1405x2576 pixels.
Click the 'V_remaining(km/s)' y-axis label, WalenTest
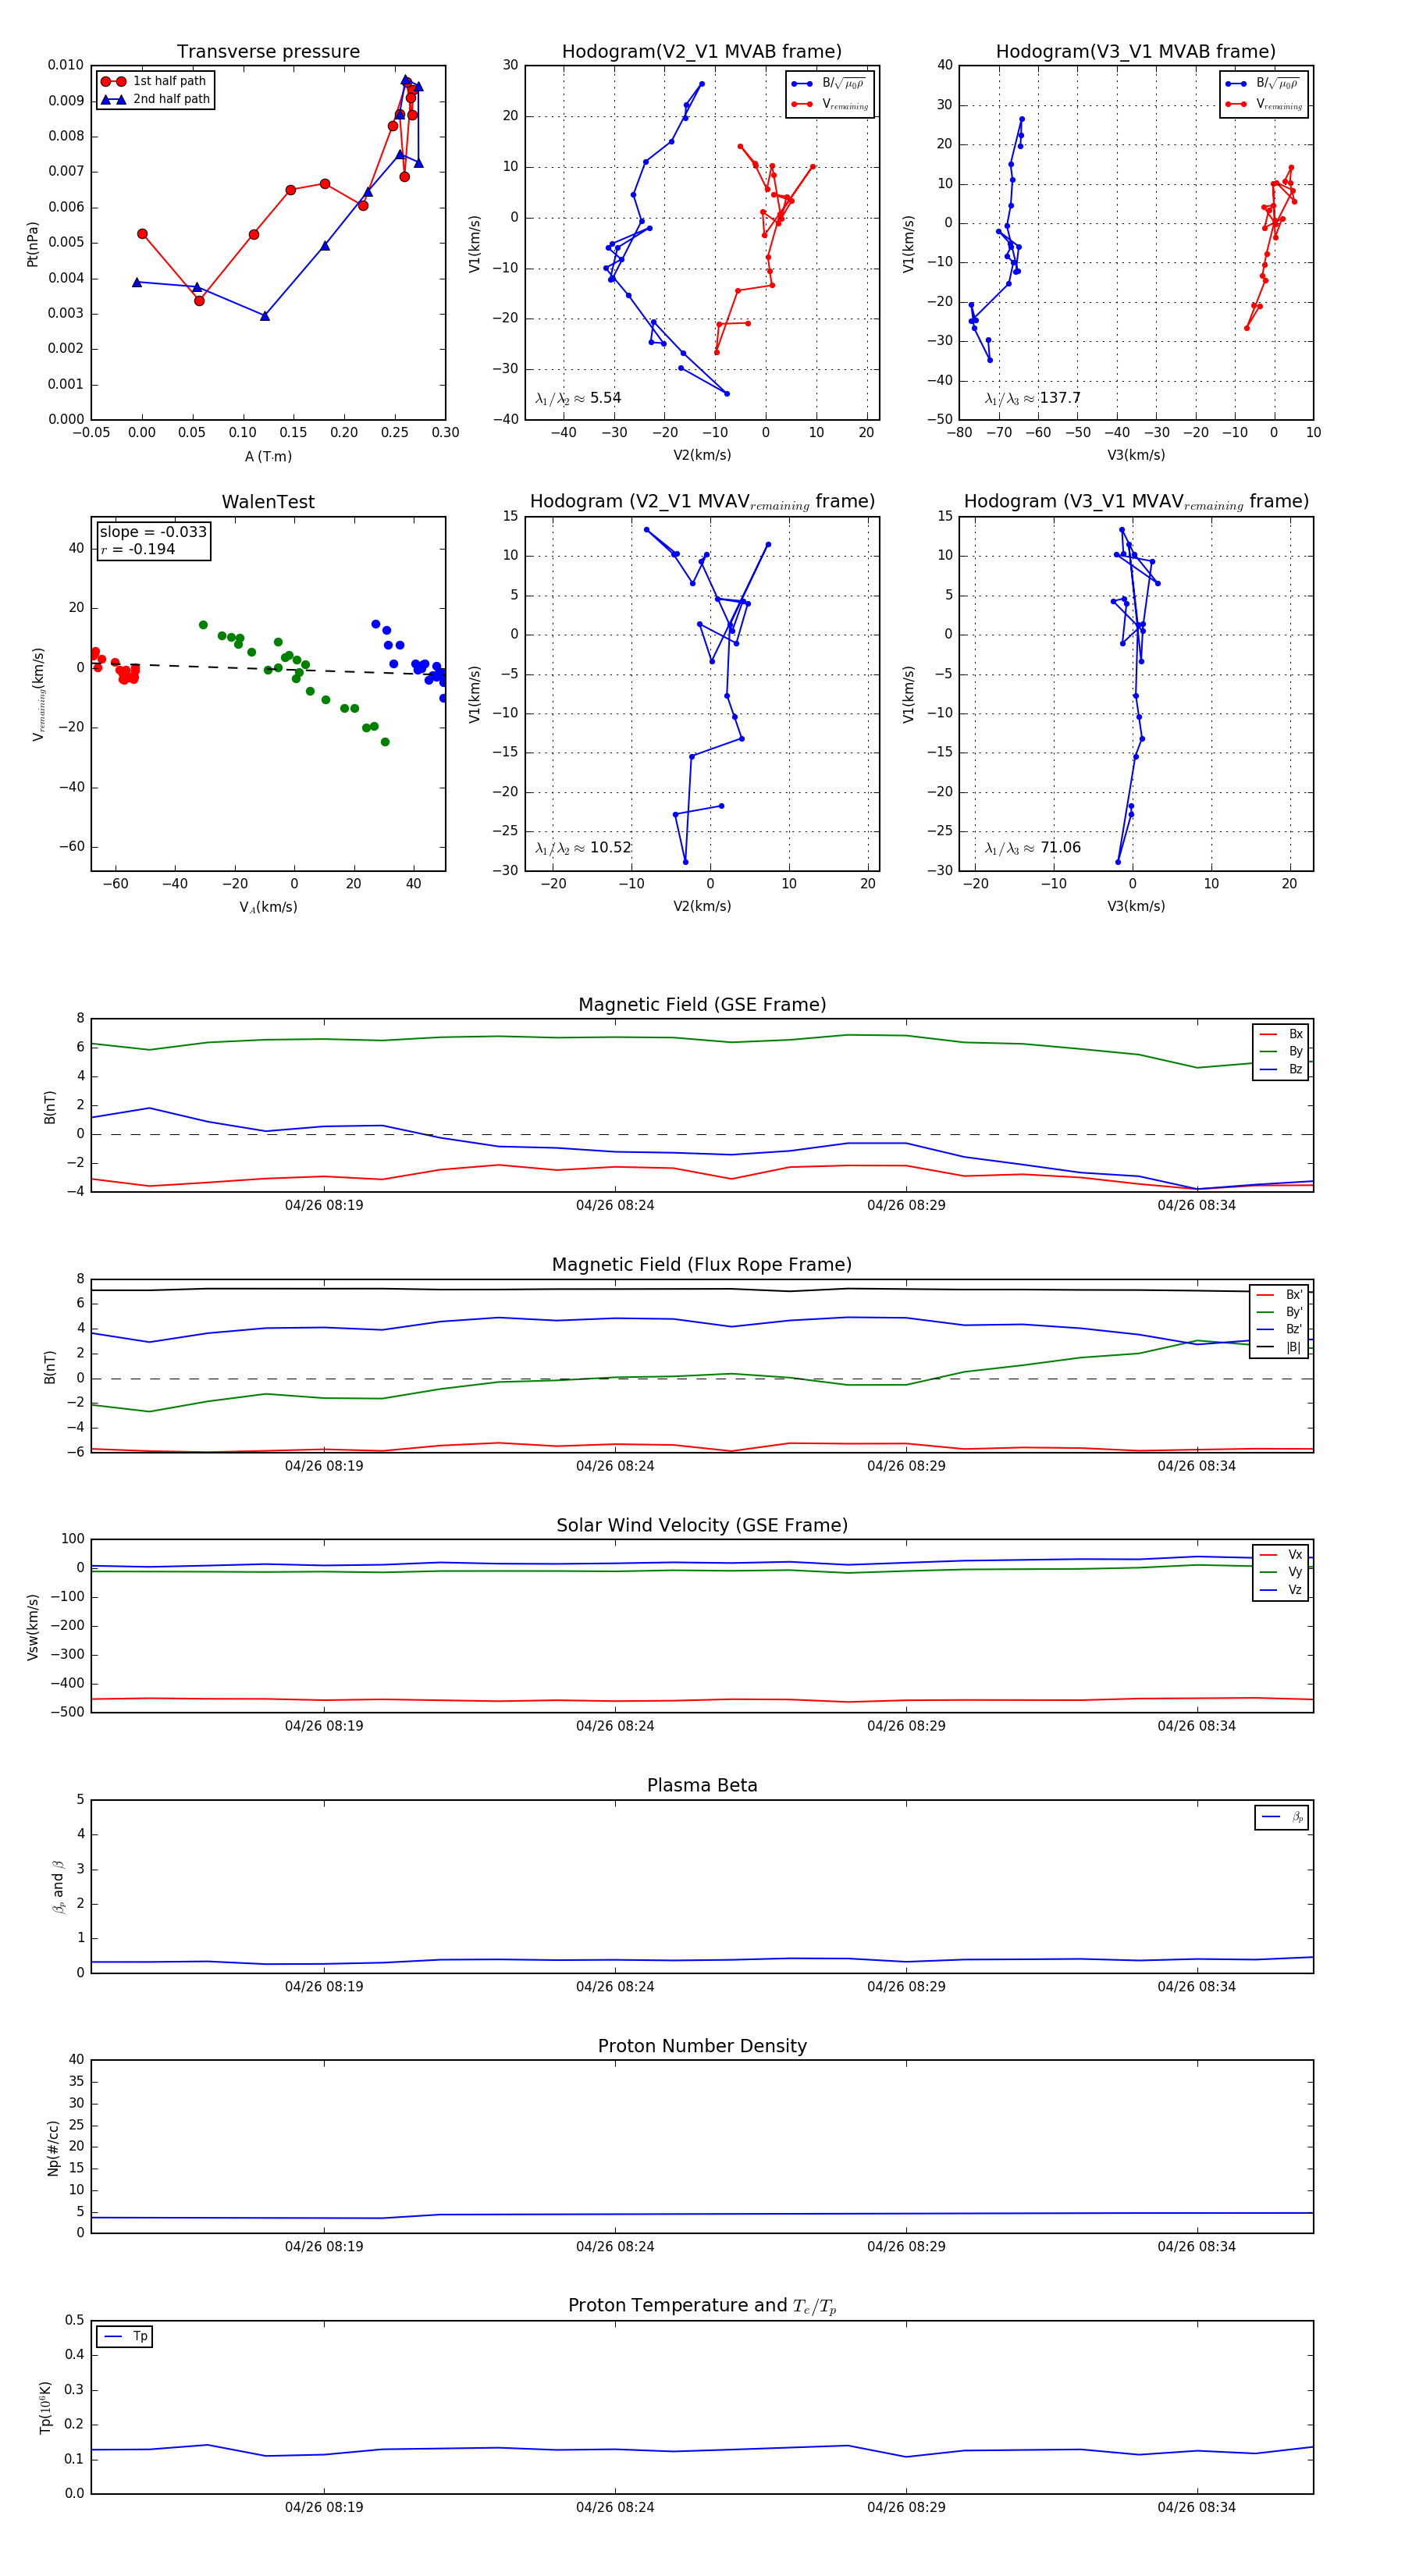point(38,694)
